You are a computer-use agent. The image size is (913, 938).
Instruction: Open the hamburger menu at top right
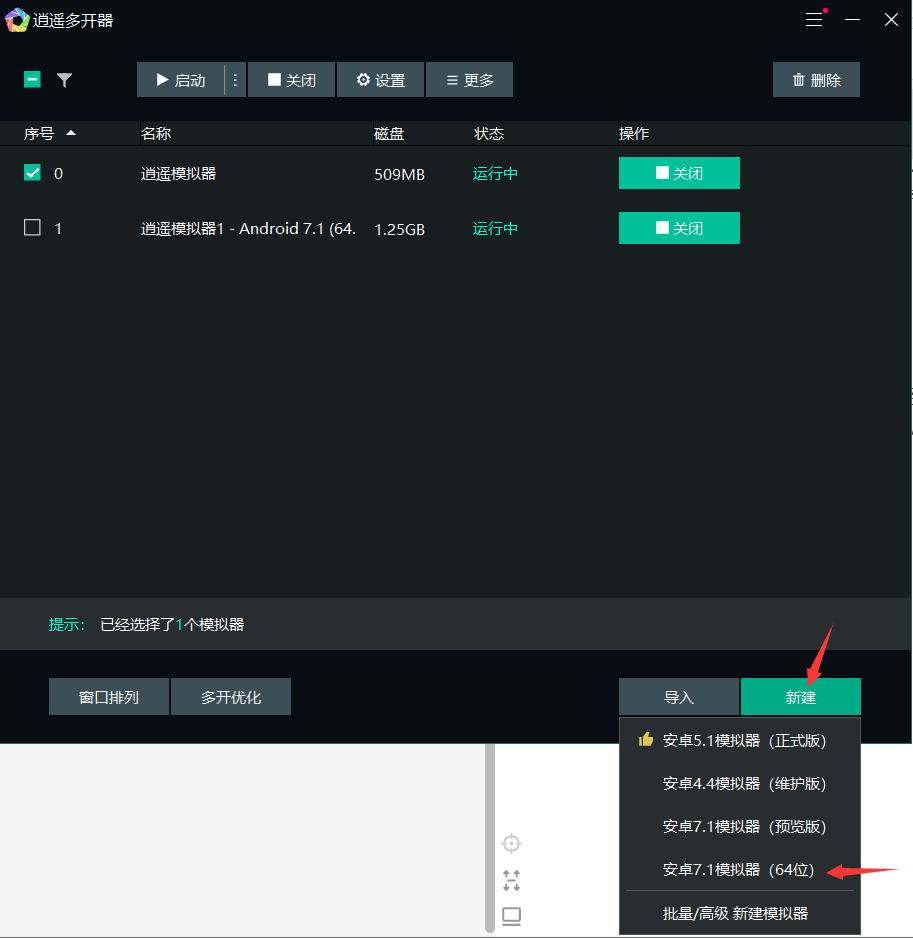(x=814, y=19)
